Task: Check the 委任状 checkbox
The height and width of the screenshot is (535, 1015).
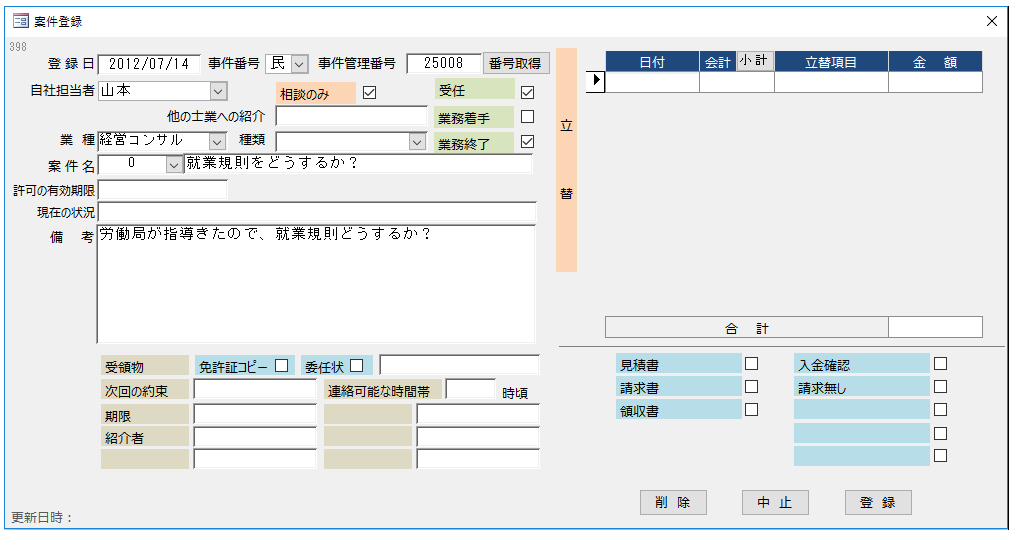Action: tap(357, 366)
